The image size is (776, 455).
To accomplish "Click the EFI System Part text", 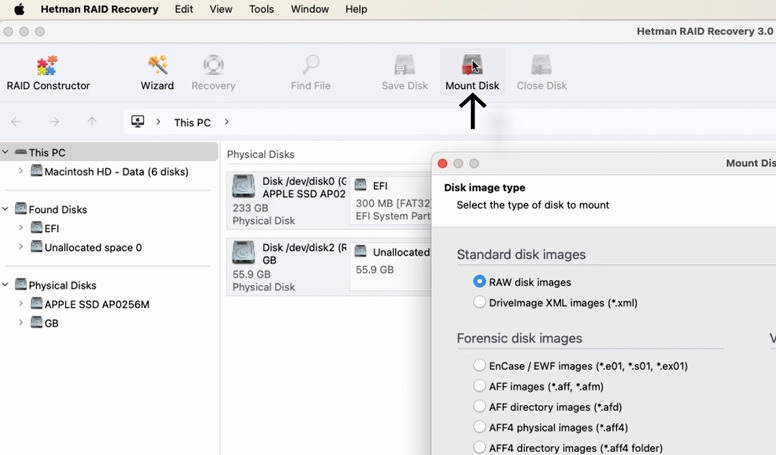I will coord(393,216).
